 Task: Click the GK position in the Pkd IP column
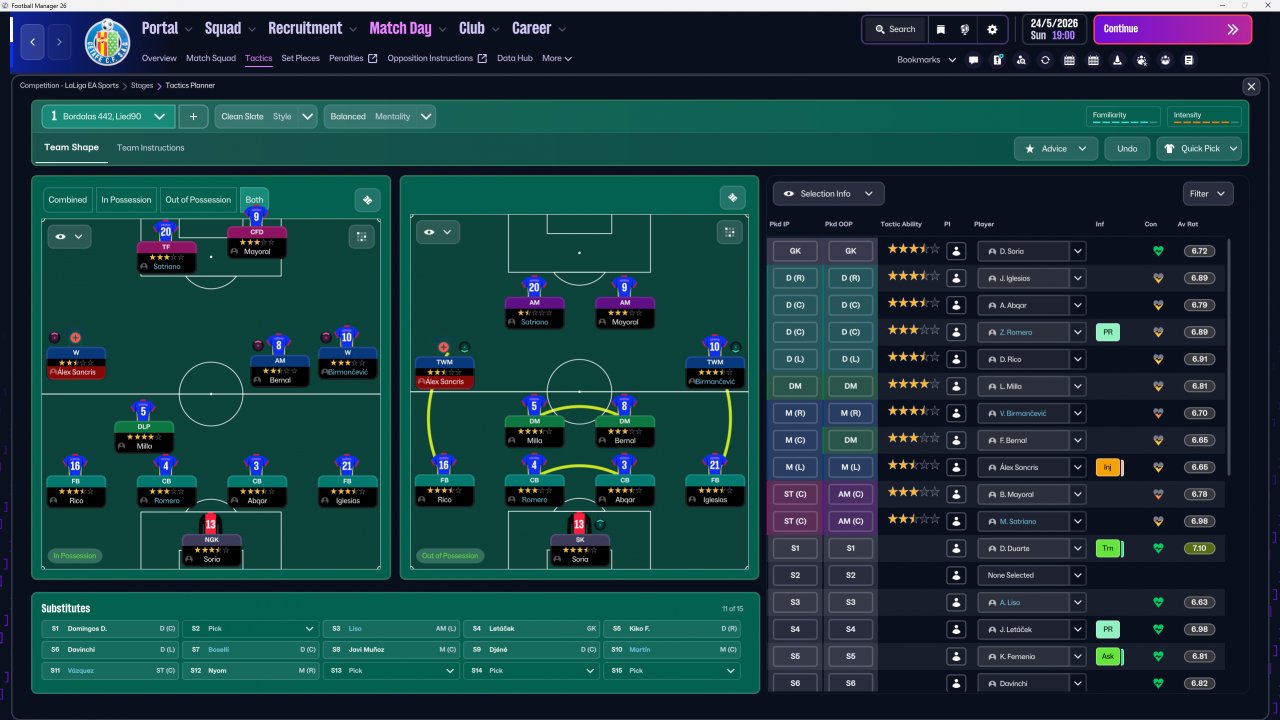click(795, 251)
